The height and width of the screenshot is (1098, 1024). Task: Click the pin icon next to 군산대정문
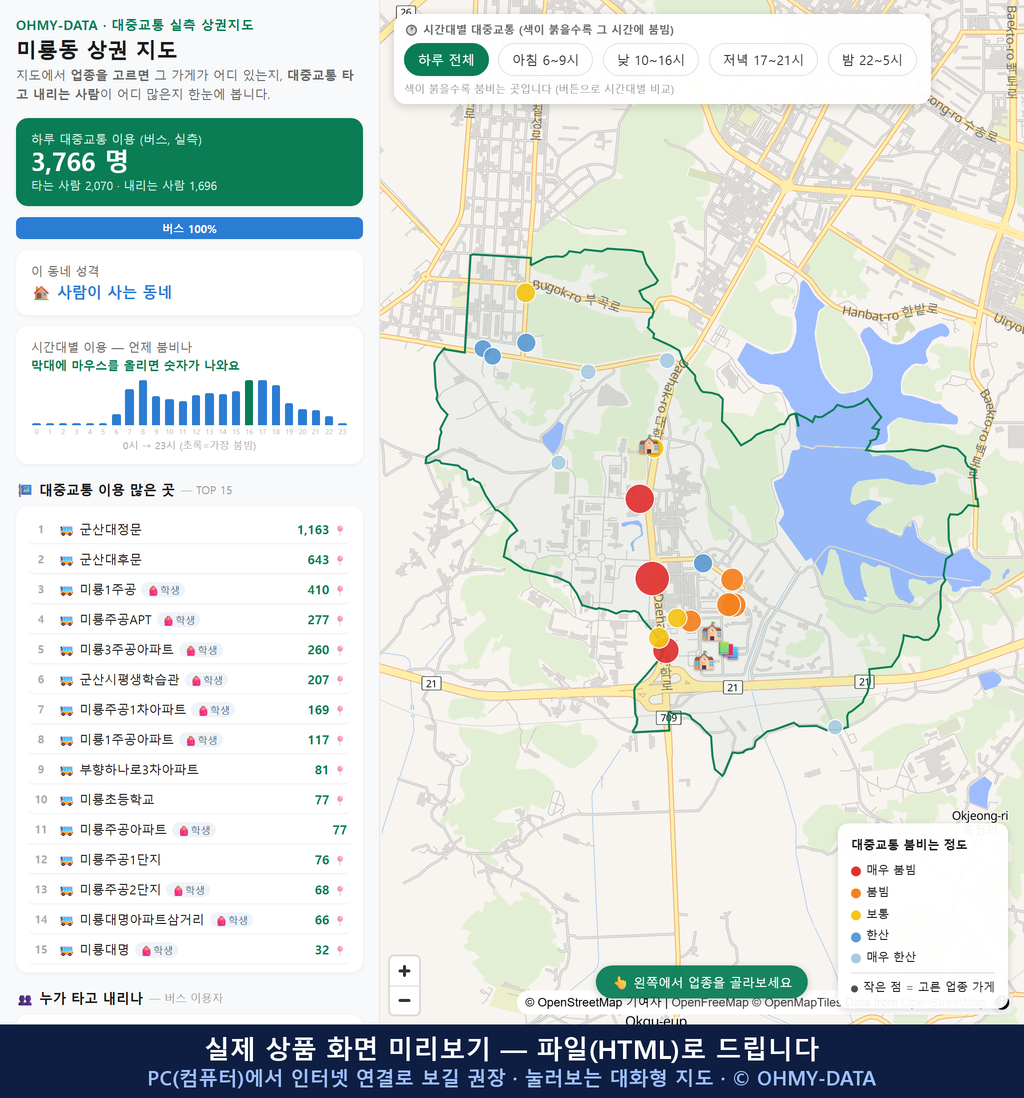pyautogui.click(x=340, y=530)
